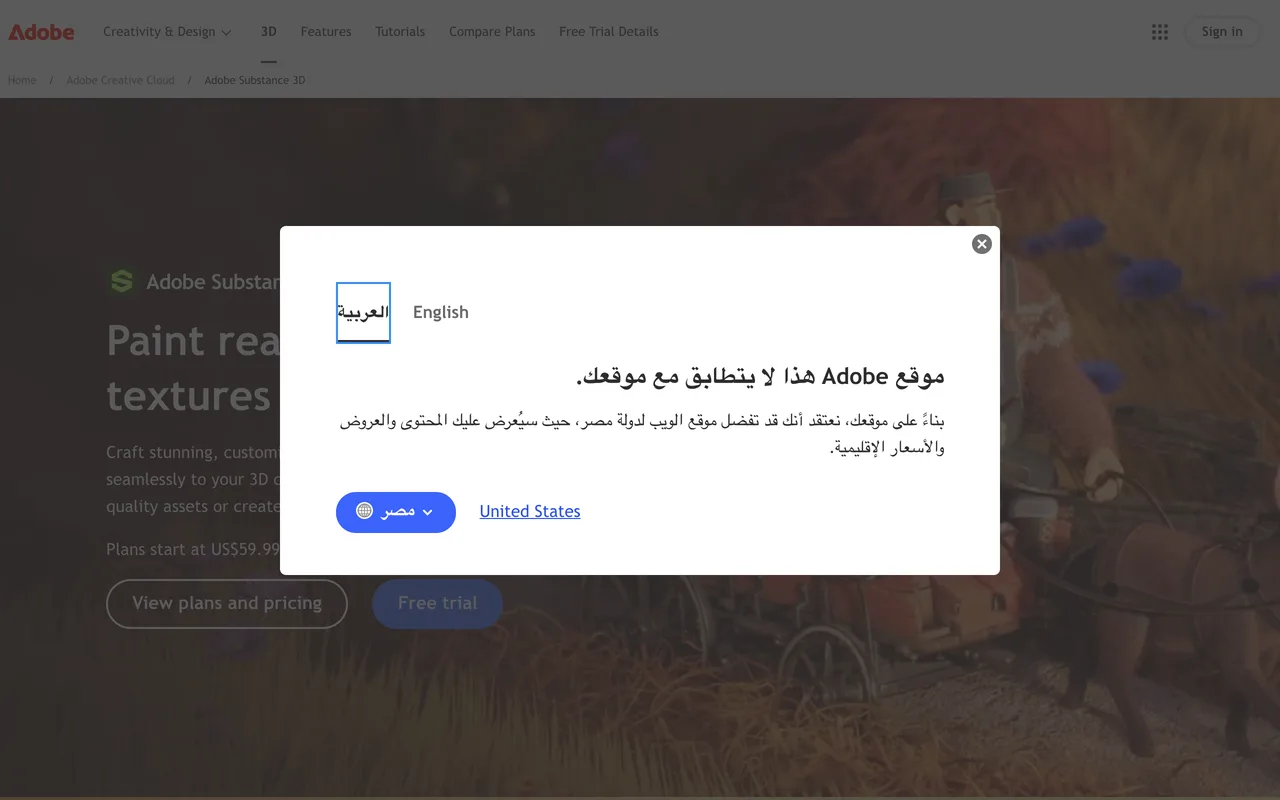This screenshot has width=1280, height=800.
Task: Switch to the English language tab
Action: [x=441, y=312]
